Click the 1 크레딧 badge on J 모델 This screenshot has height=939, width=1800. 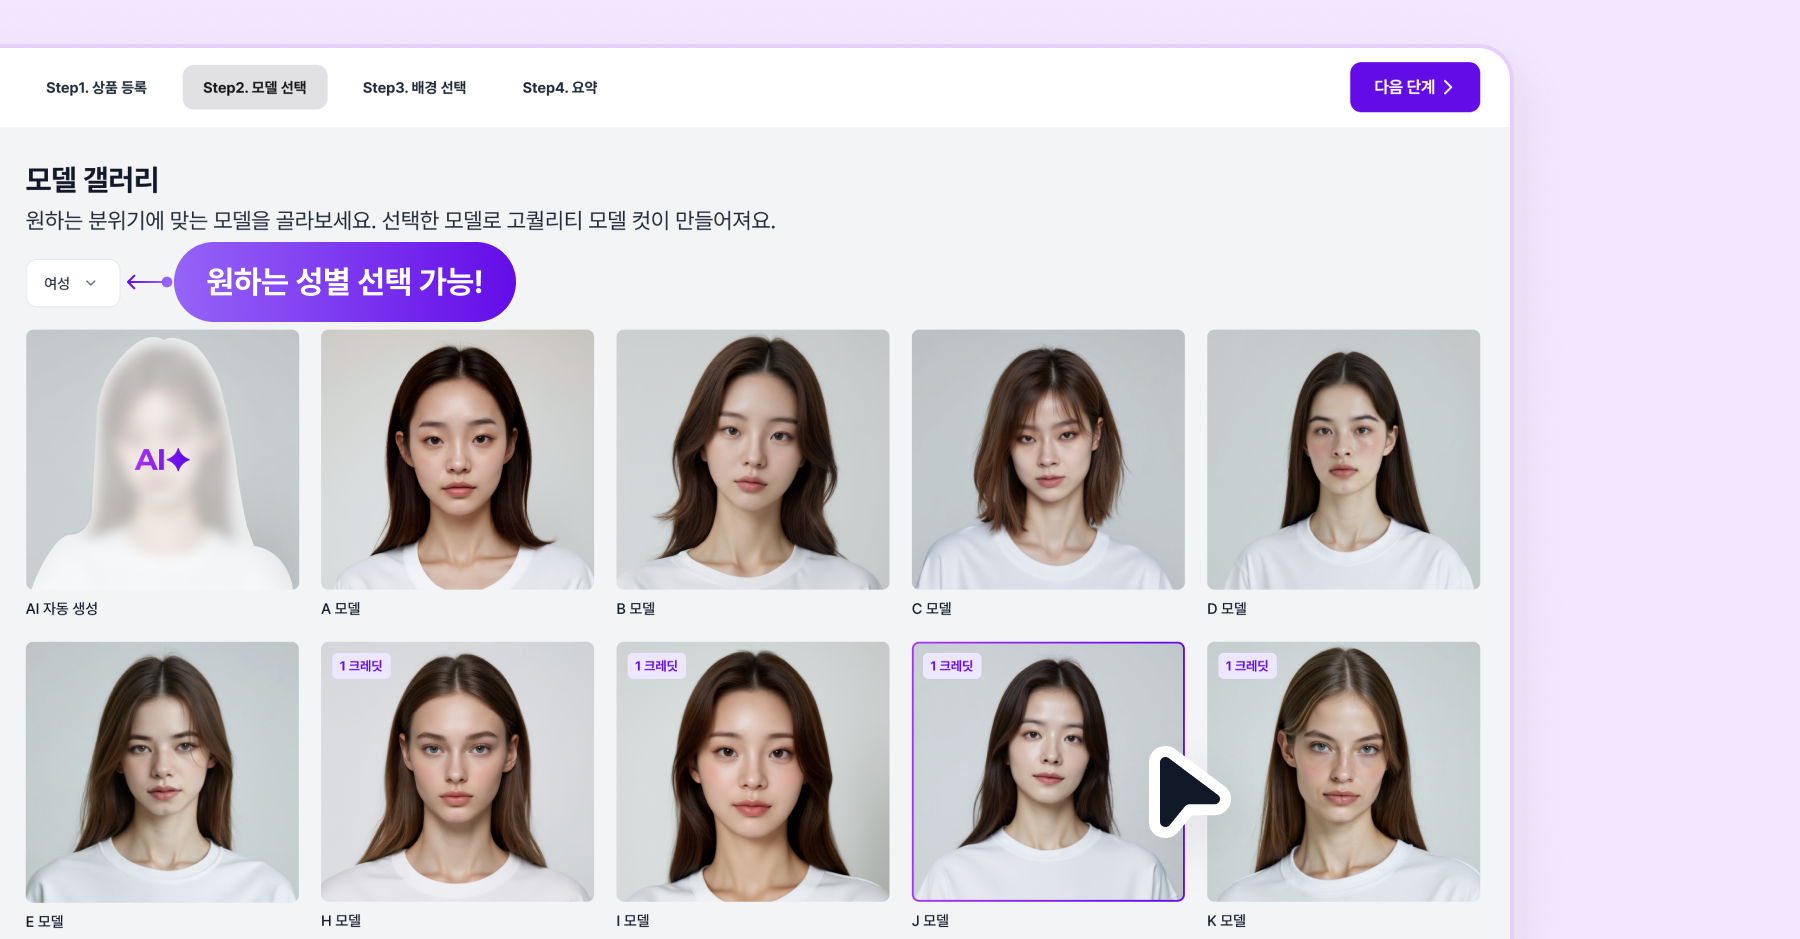coord(951,666)
